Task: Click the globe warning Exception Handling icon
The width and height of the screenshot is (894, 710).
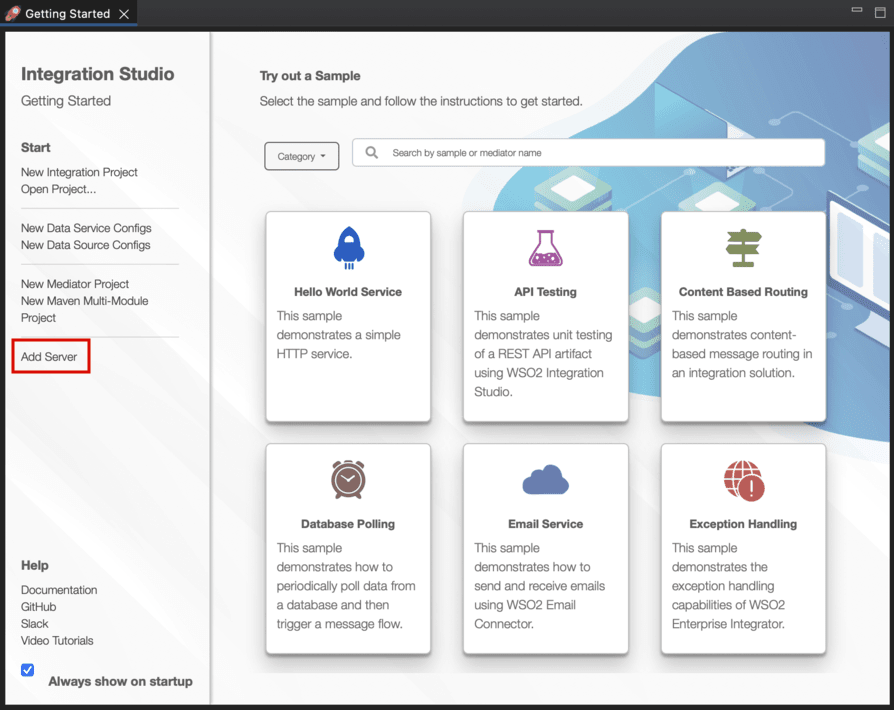Action: [x=743, y=481]
